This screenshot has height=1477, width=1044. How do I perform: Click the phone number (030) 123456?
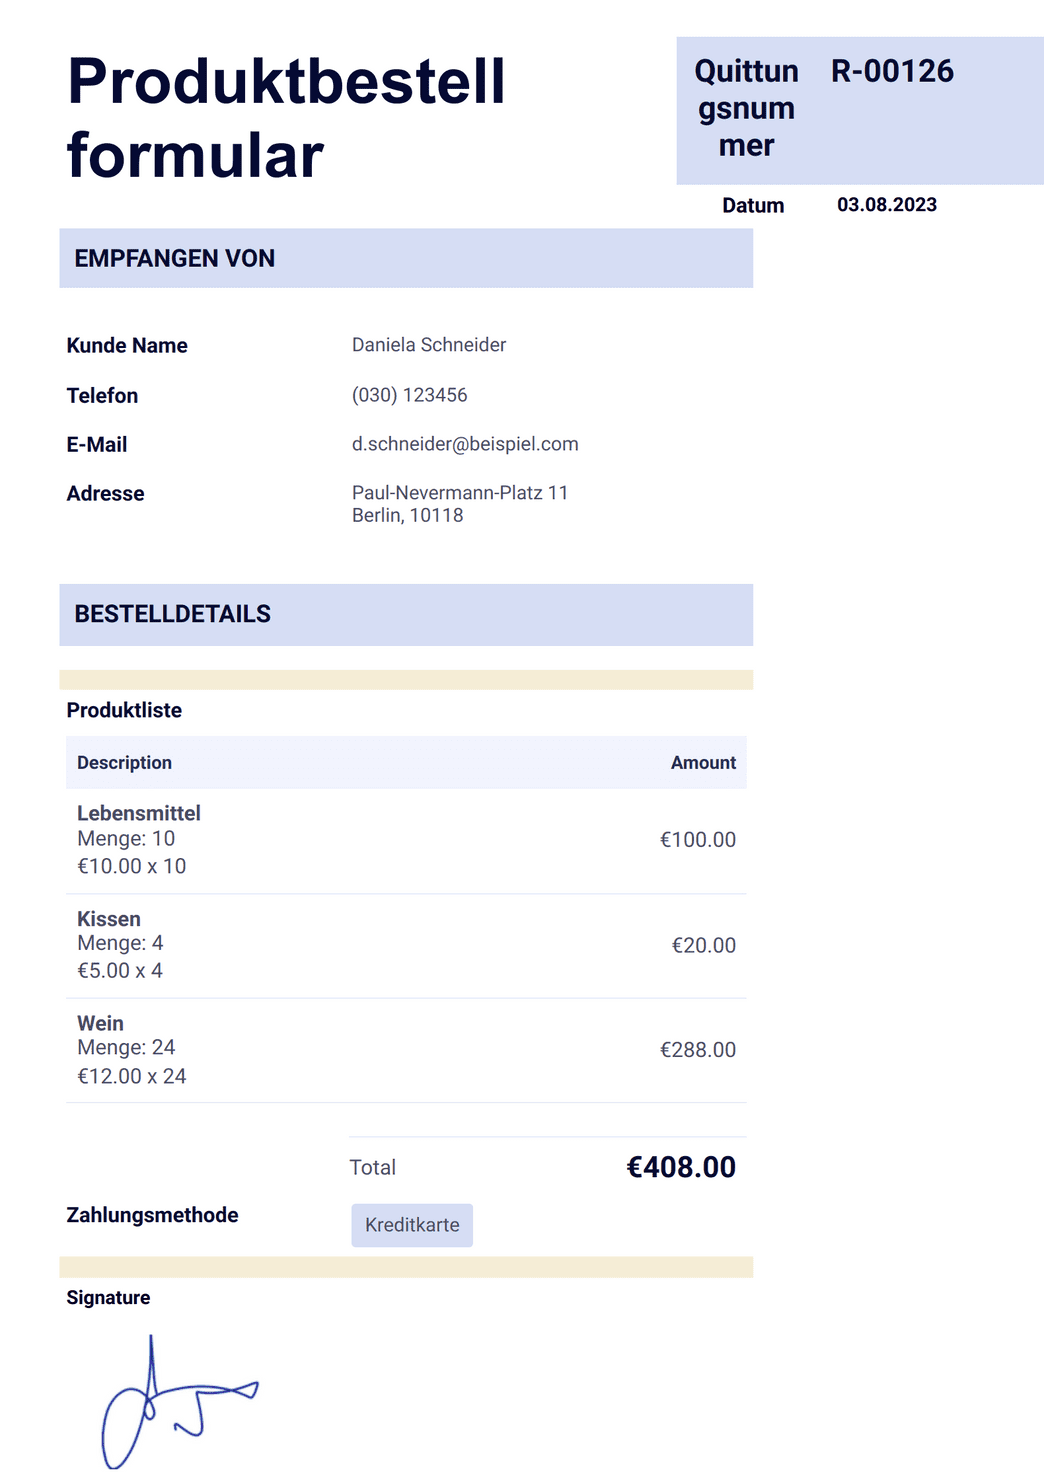[410, 395]
